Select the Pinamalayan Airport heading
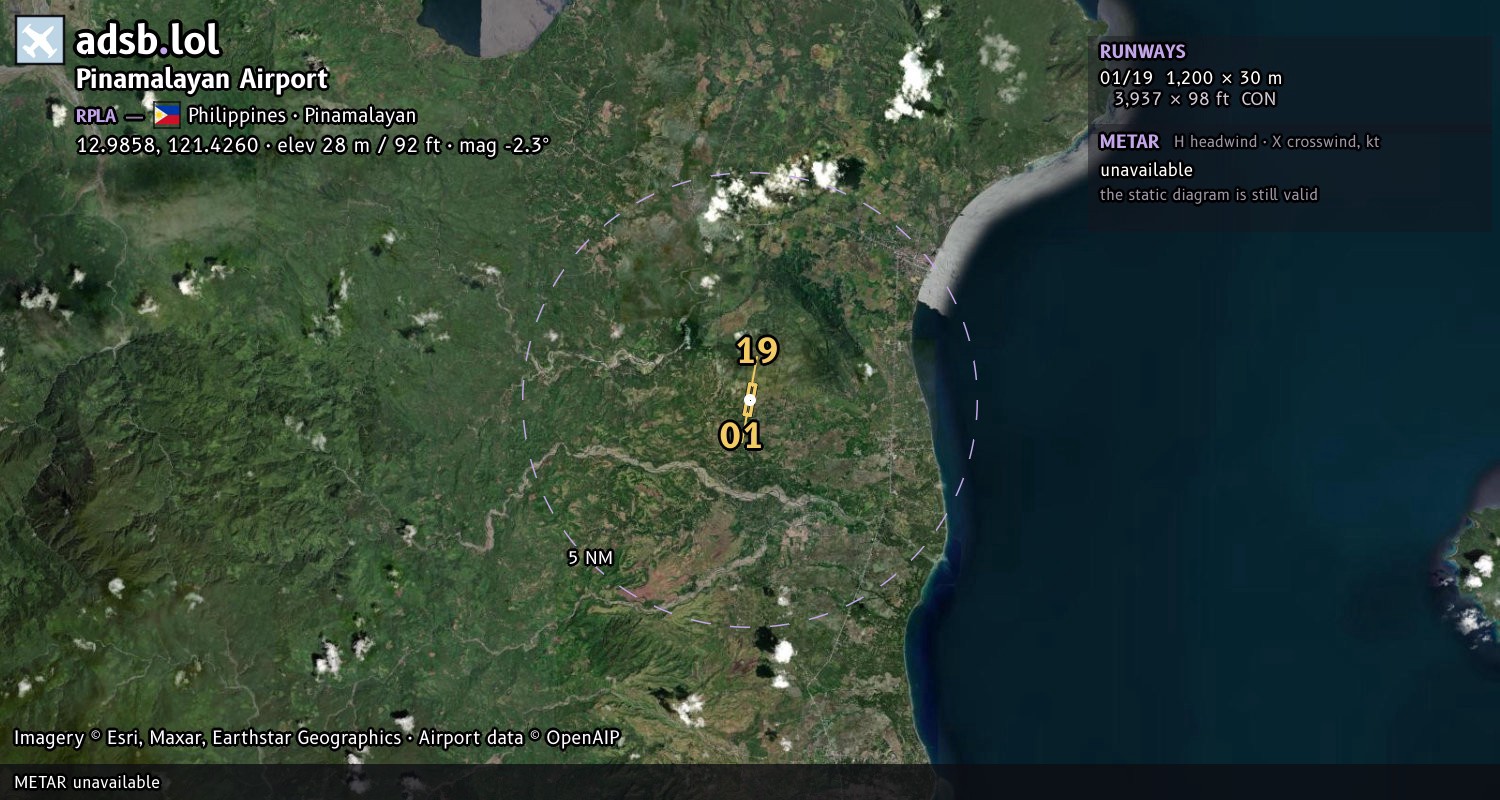1500x800 pixels. [202, 79]
